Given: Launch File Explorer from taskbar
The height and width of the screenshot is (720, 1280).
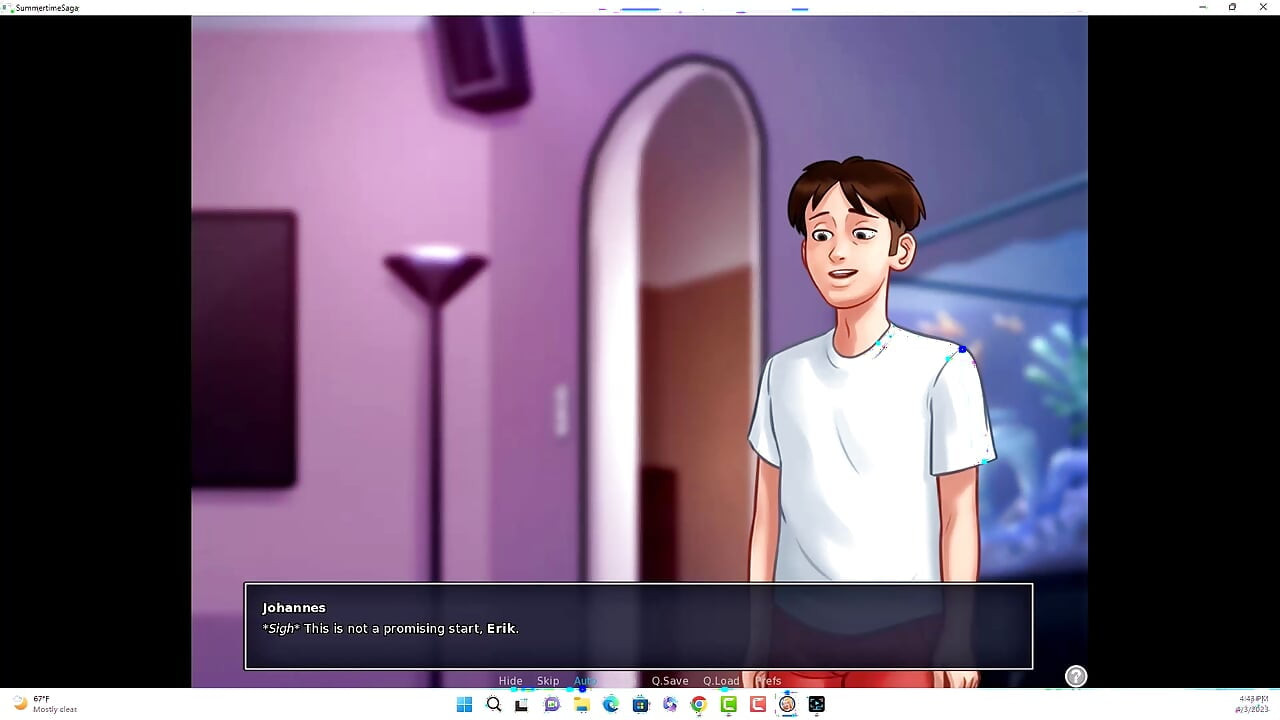Looking at the screenshot, I should pos(581,704).
